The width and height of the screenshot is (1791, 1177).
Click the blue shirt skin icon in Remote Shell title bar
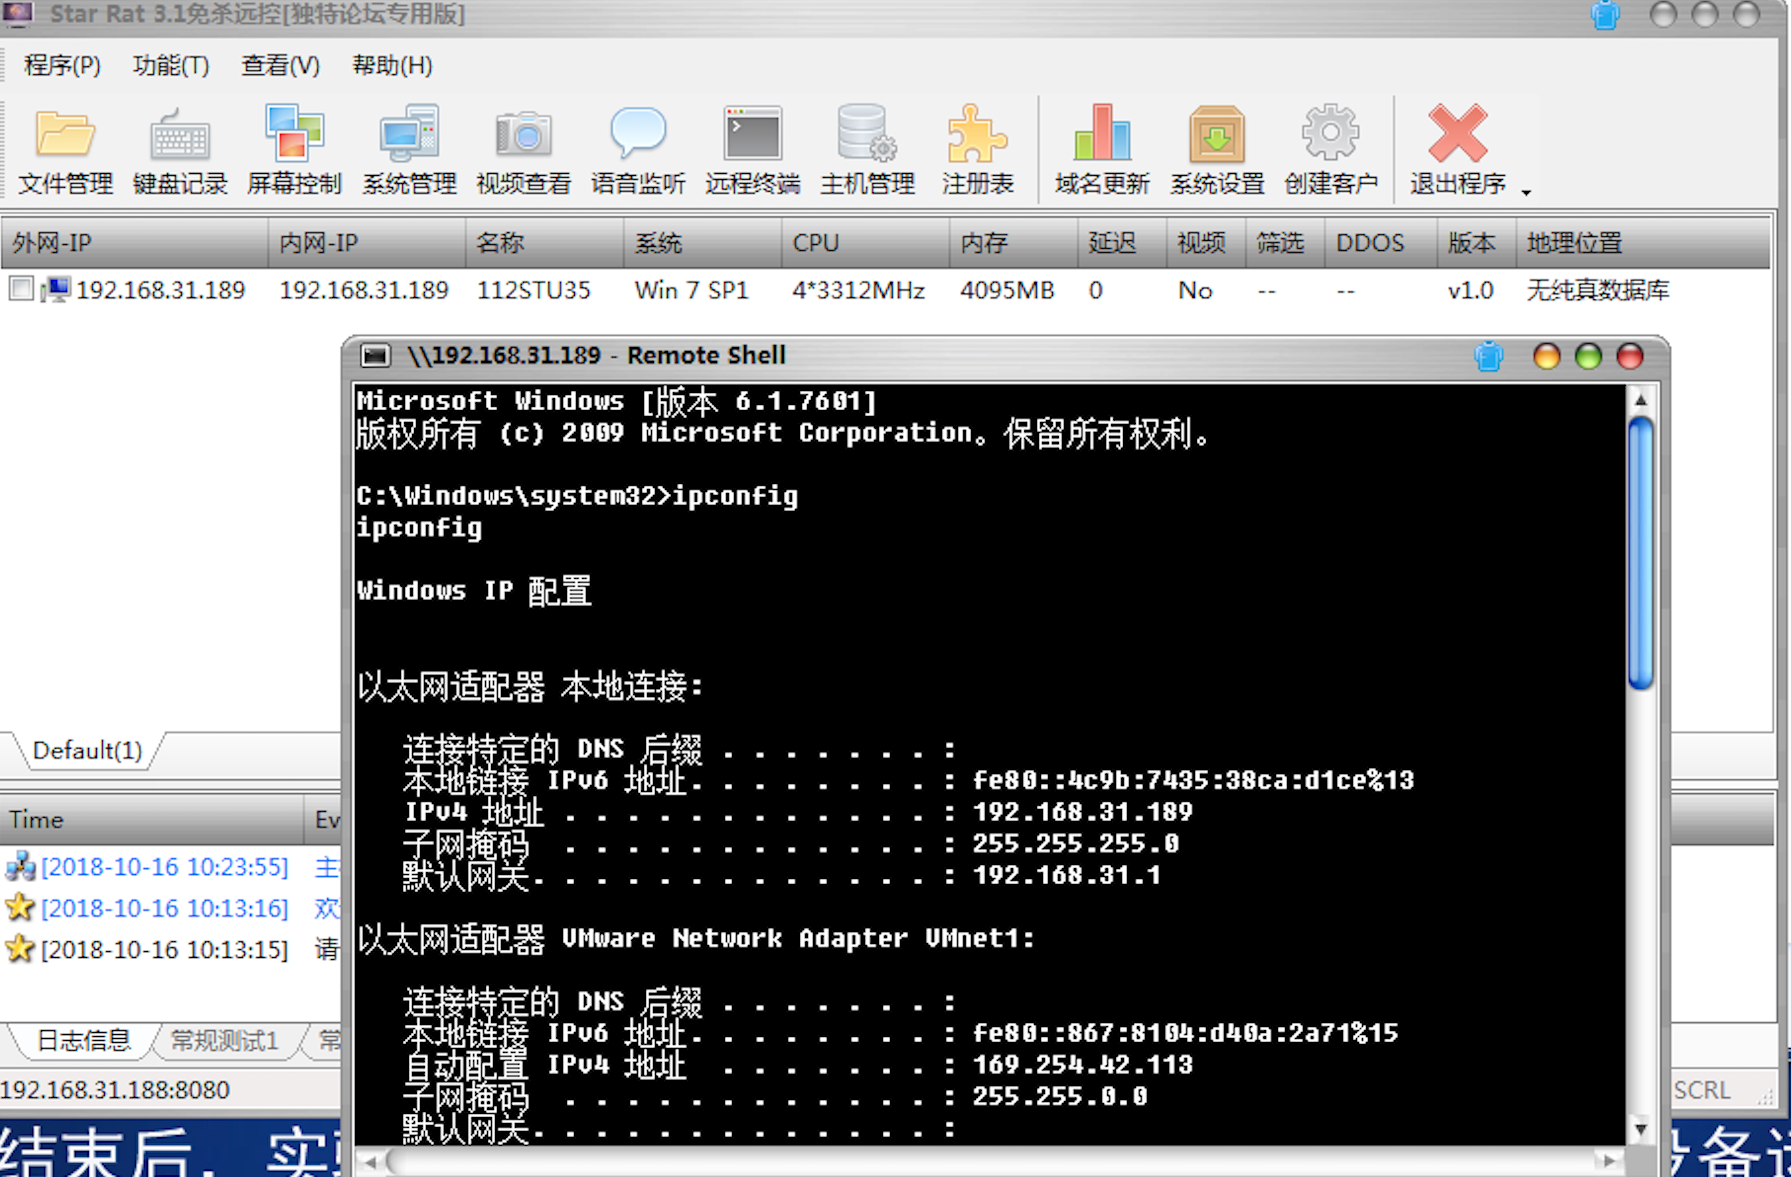coord(1489,355)
